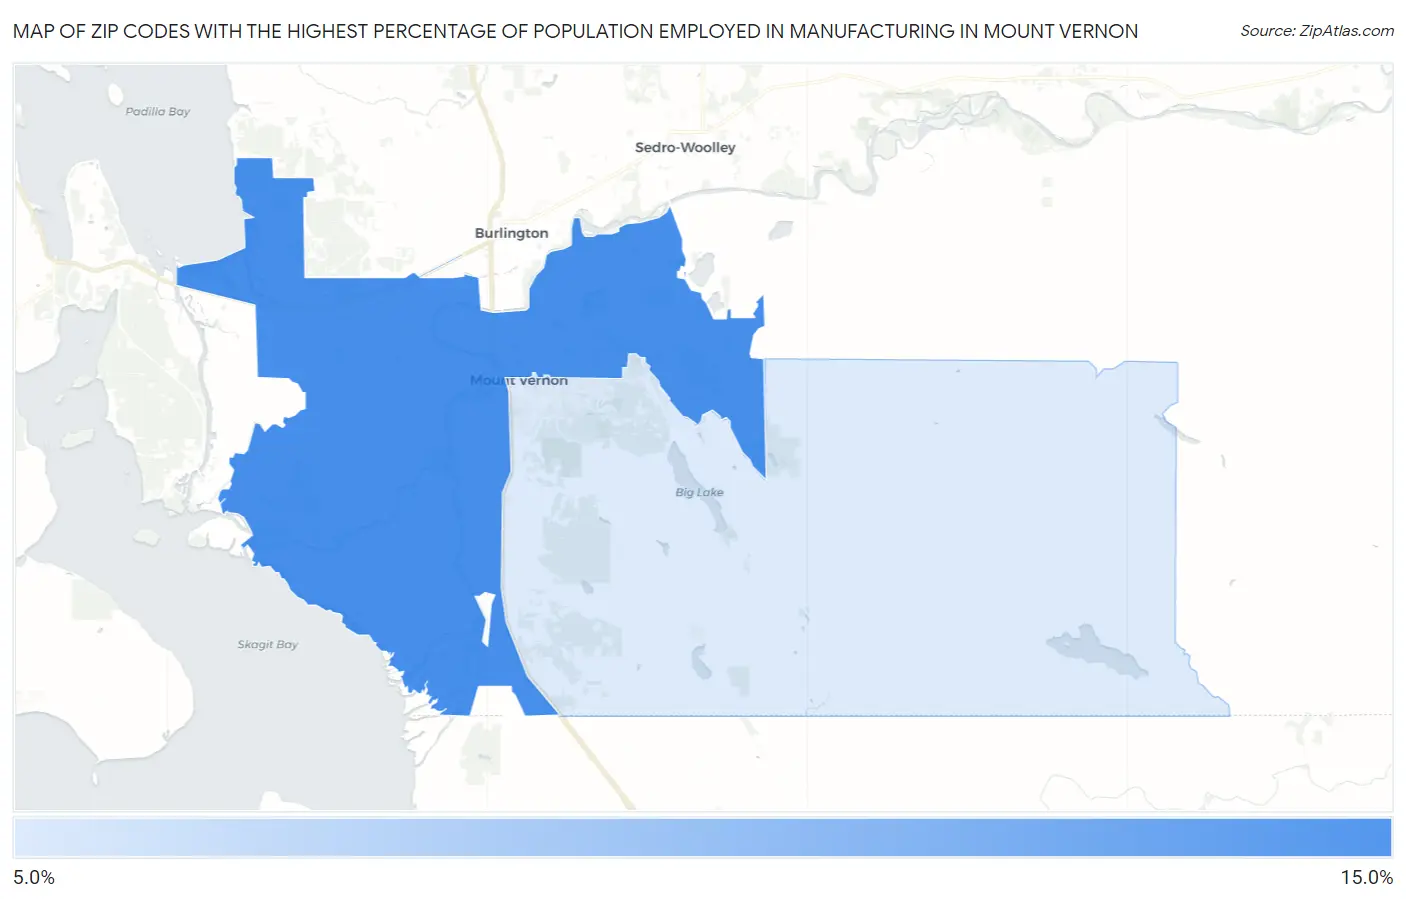Click the Skagit Bay label

(x=267, y=645)
